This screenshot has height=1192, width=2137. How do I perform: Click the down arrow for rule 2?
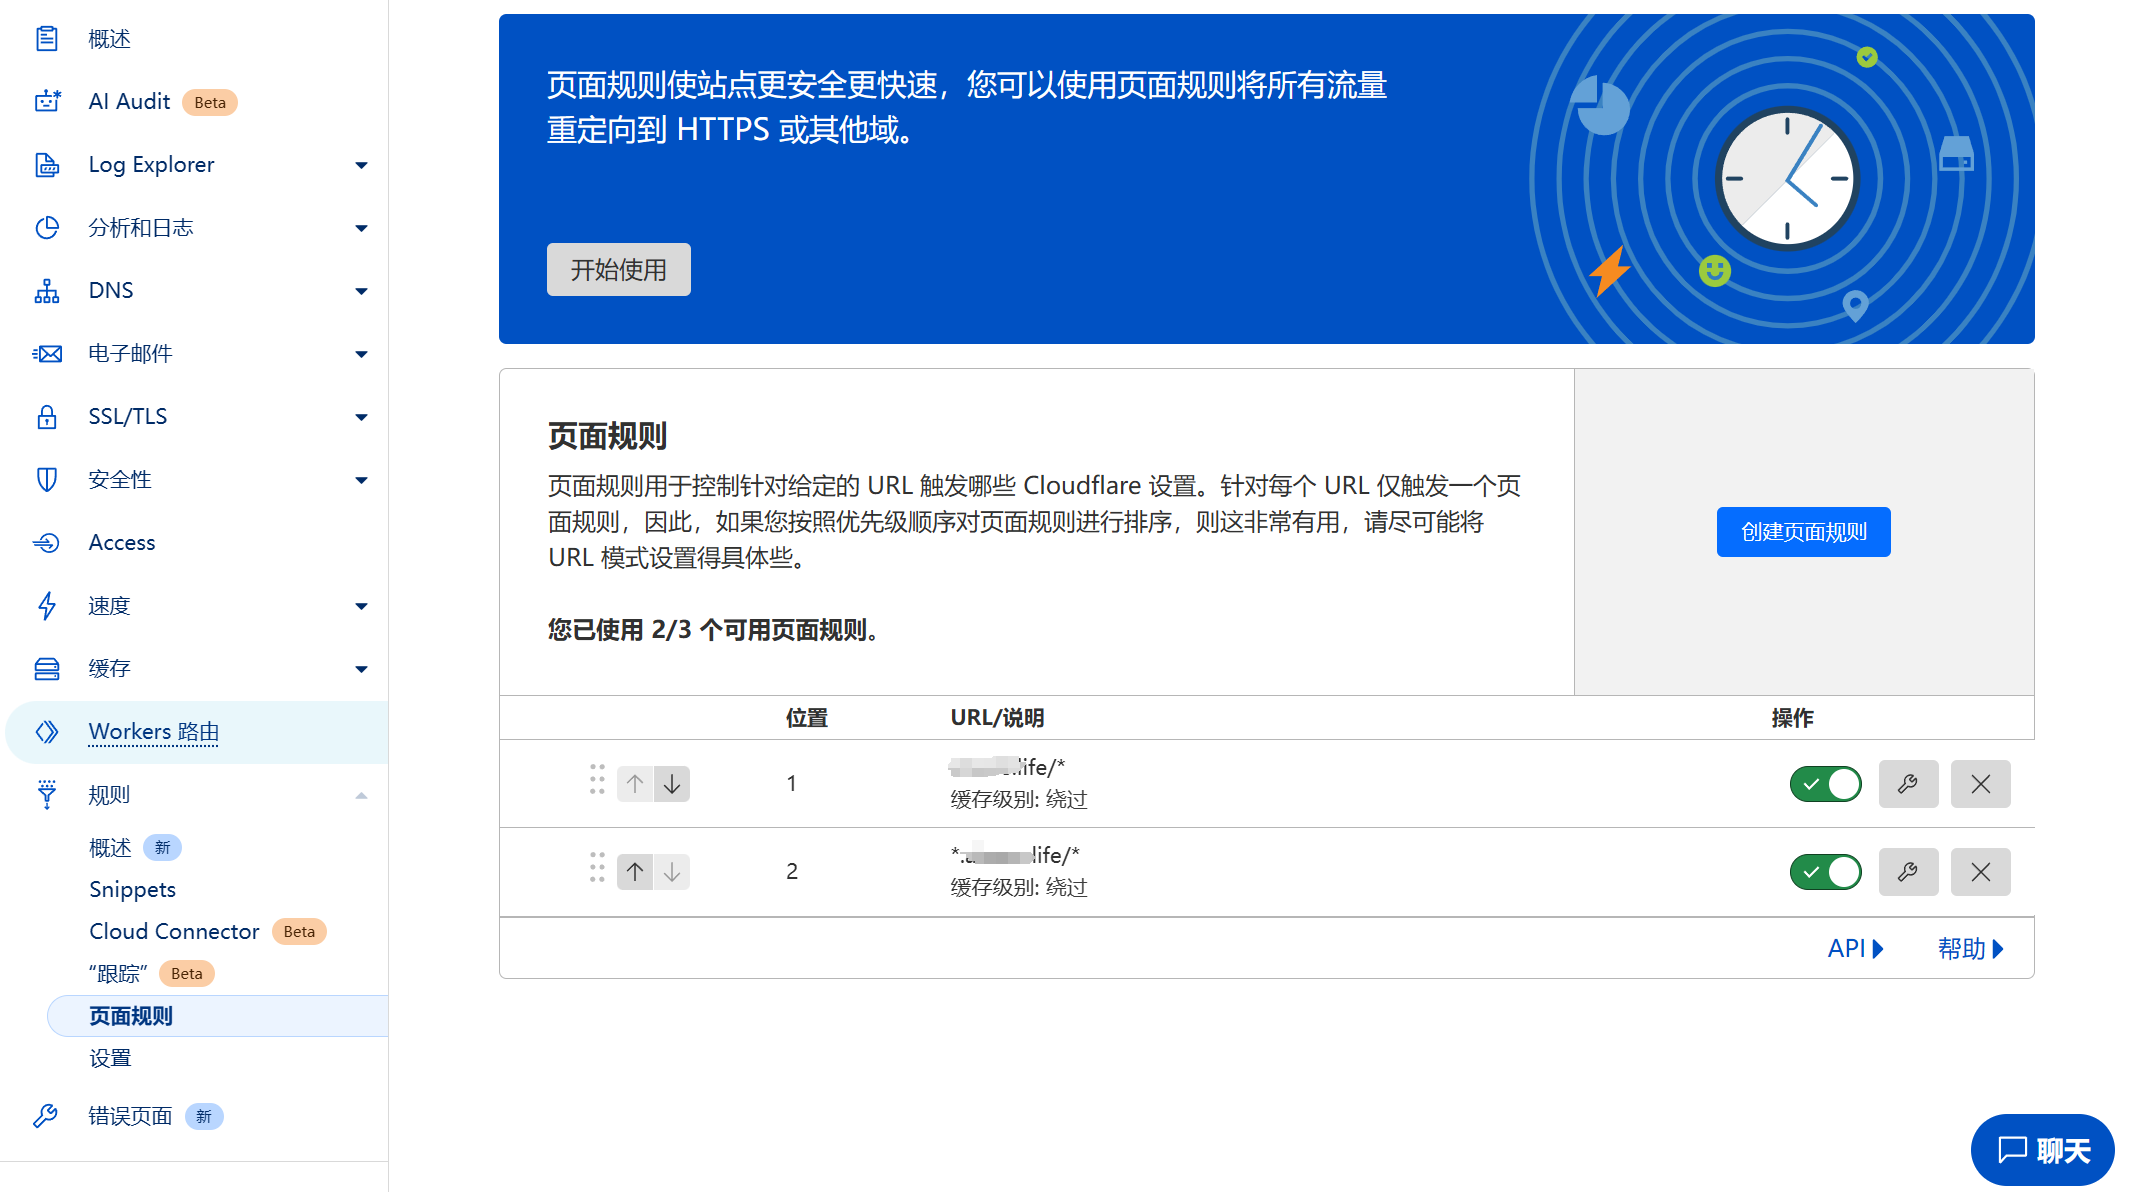coord(672,872)
